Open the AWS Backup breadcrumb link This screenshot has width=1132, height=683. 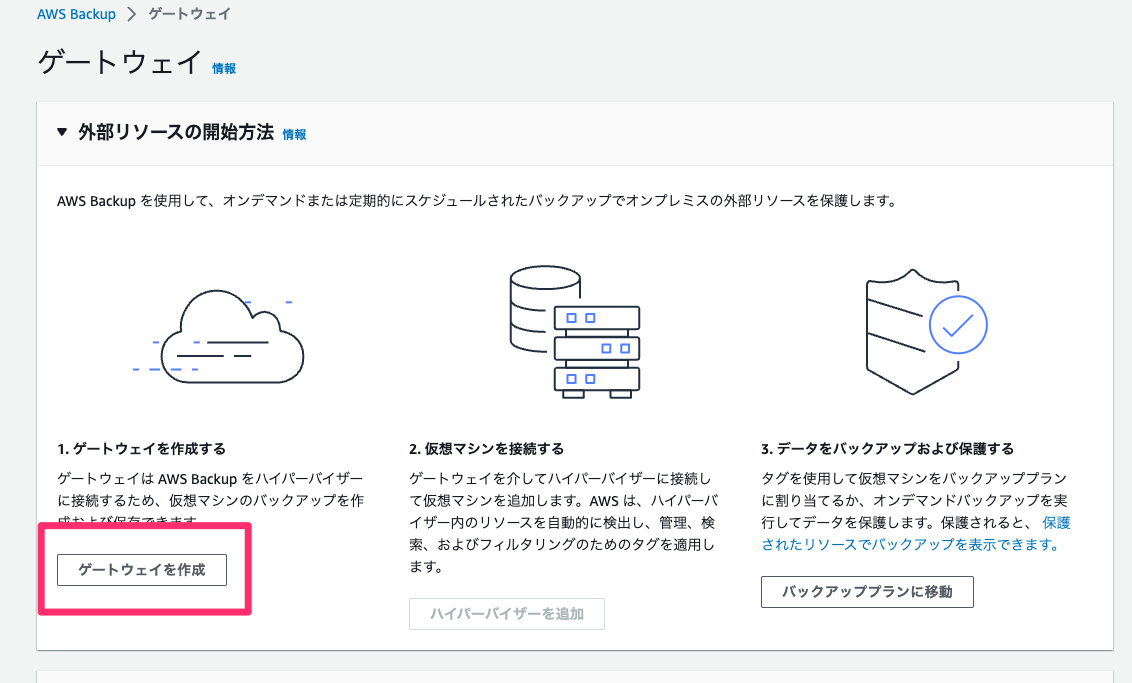77,14
